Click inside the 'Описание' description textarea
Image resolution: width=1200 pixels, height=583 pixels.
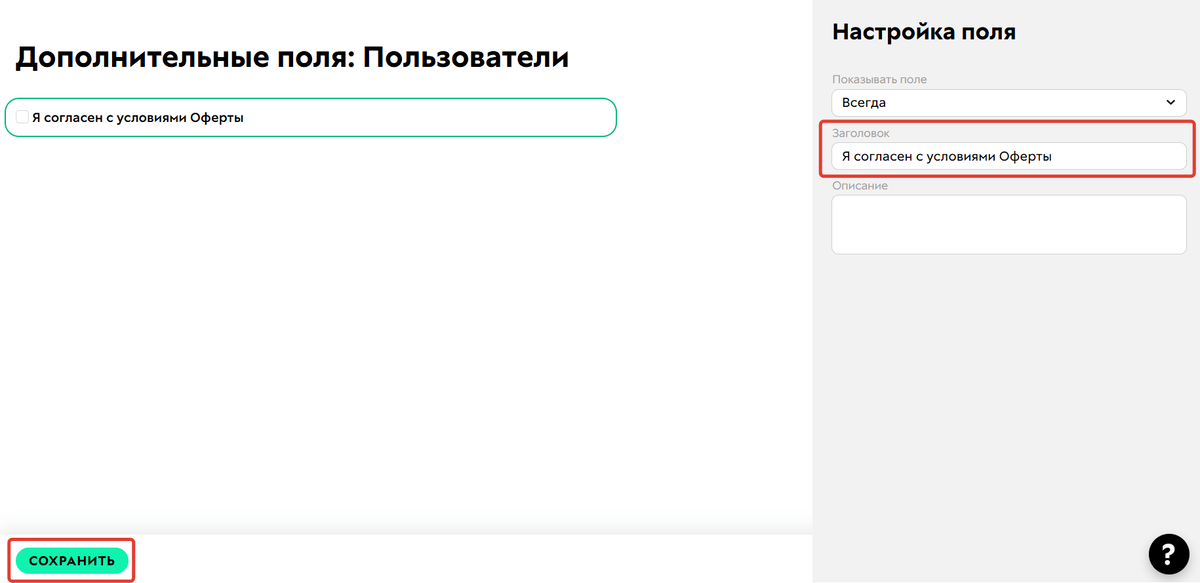1008,223
